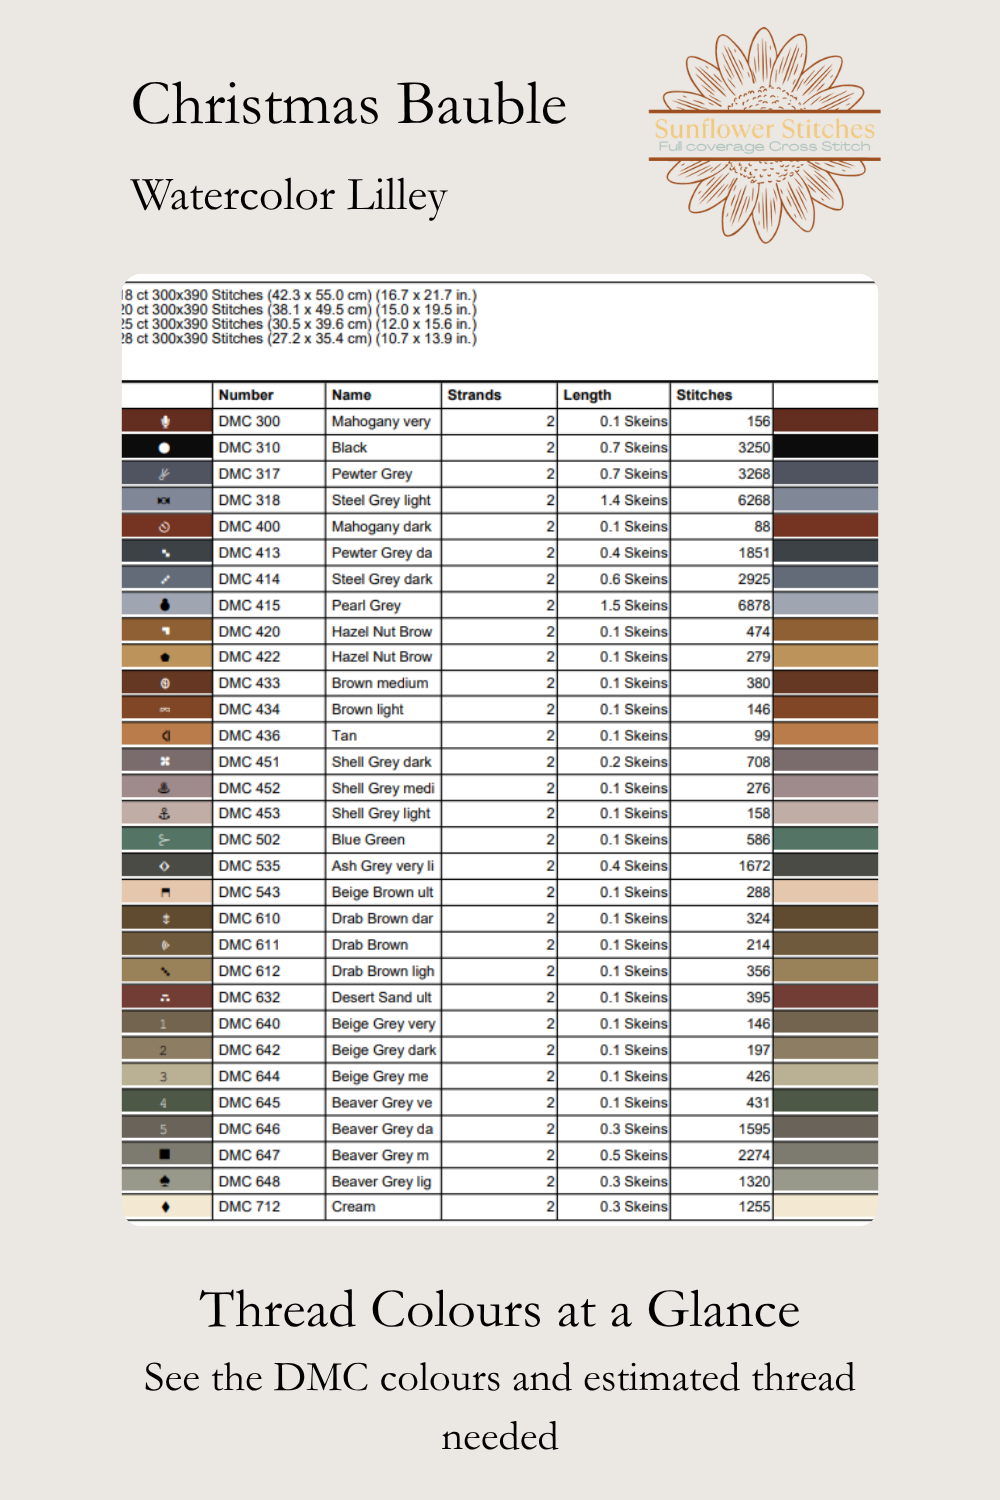Viewport: 1000px width, 1500px height.
Task: Click the symbol cell for DMC 433 Brown medium
Action: point(167,683)
